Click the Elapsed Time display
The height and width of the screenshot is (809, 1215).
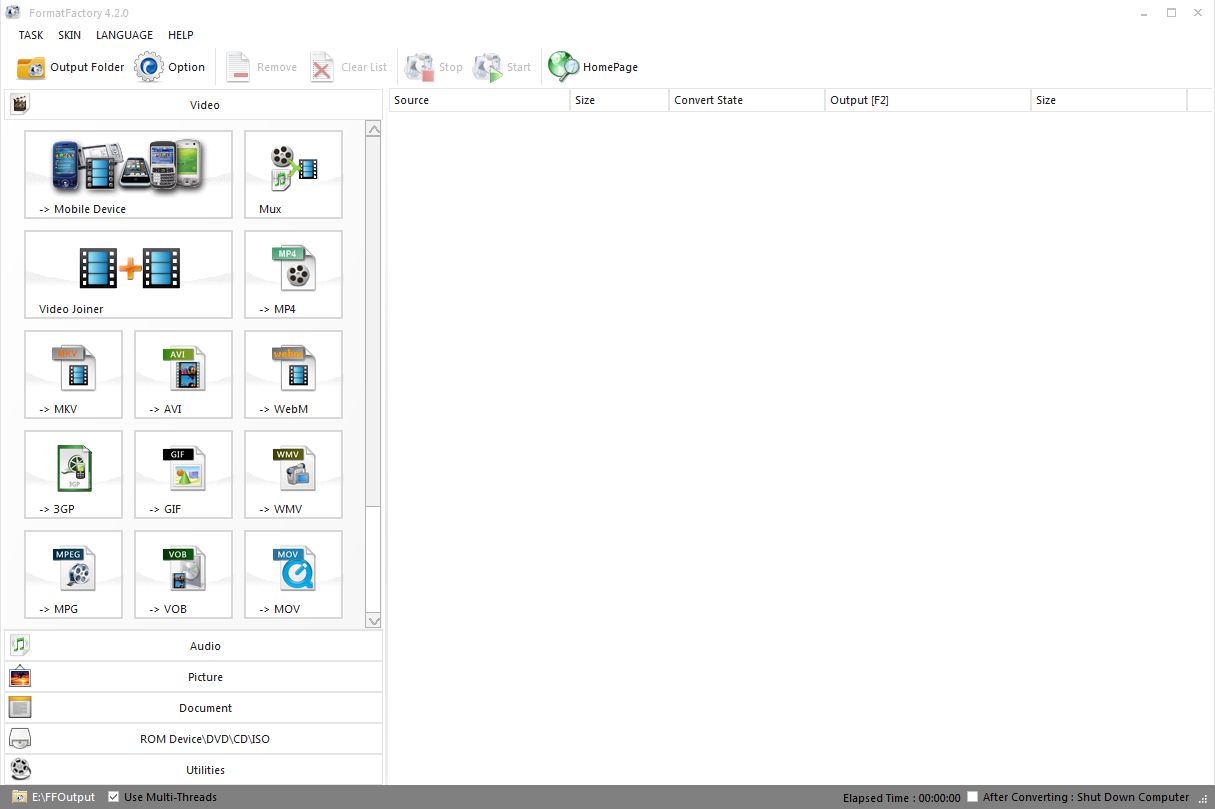902,798
